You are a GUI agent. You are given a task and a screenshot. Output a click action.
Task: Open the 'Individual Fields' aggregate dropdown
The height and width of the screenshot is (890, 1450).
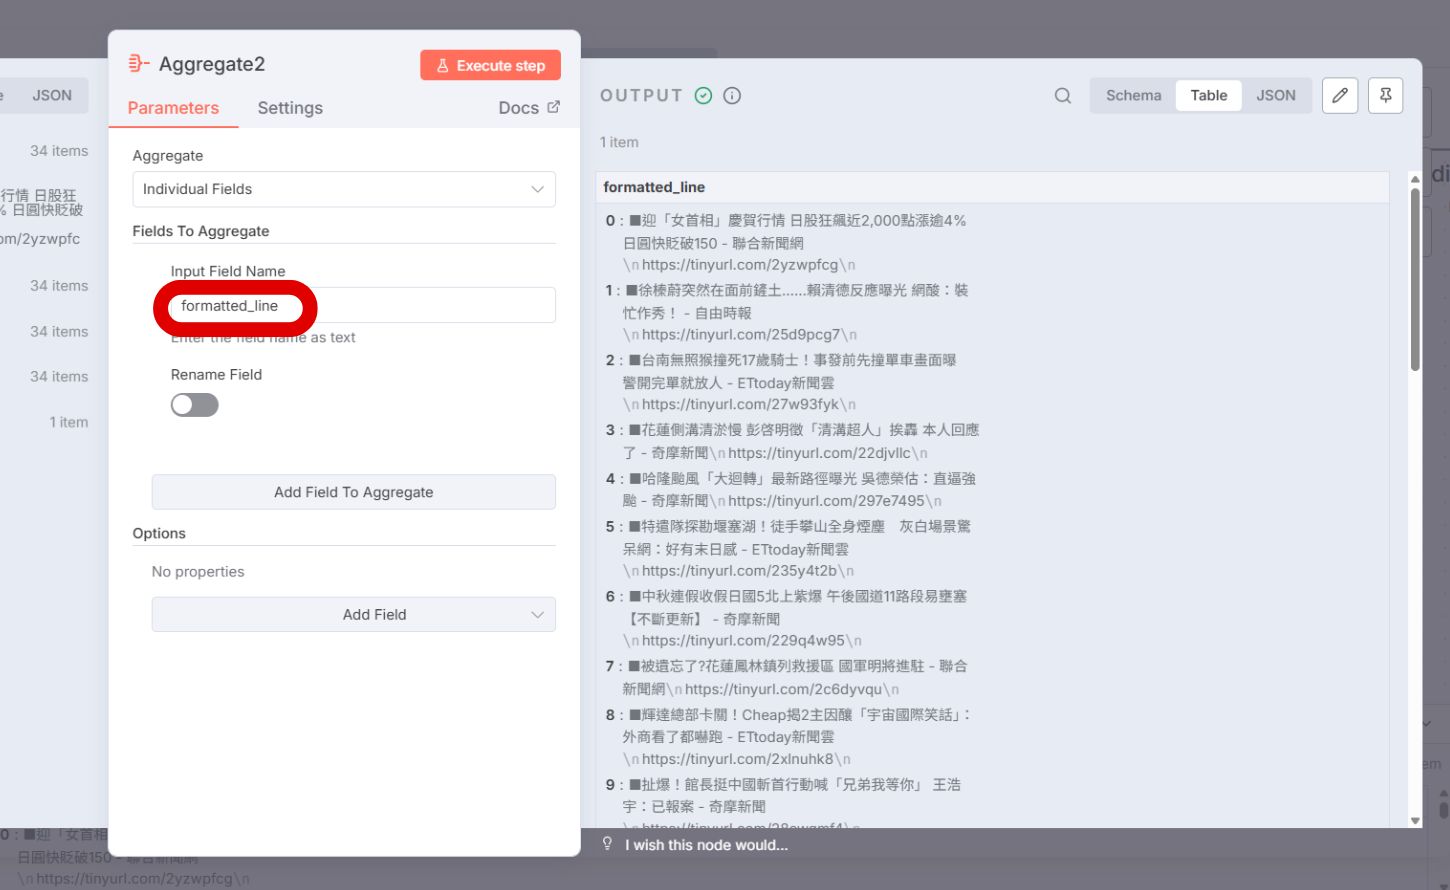(343, 189)
